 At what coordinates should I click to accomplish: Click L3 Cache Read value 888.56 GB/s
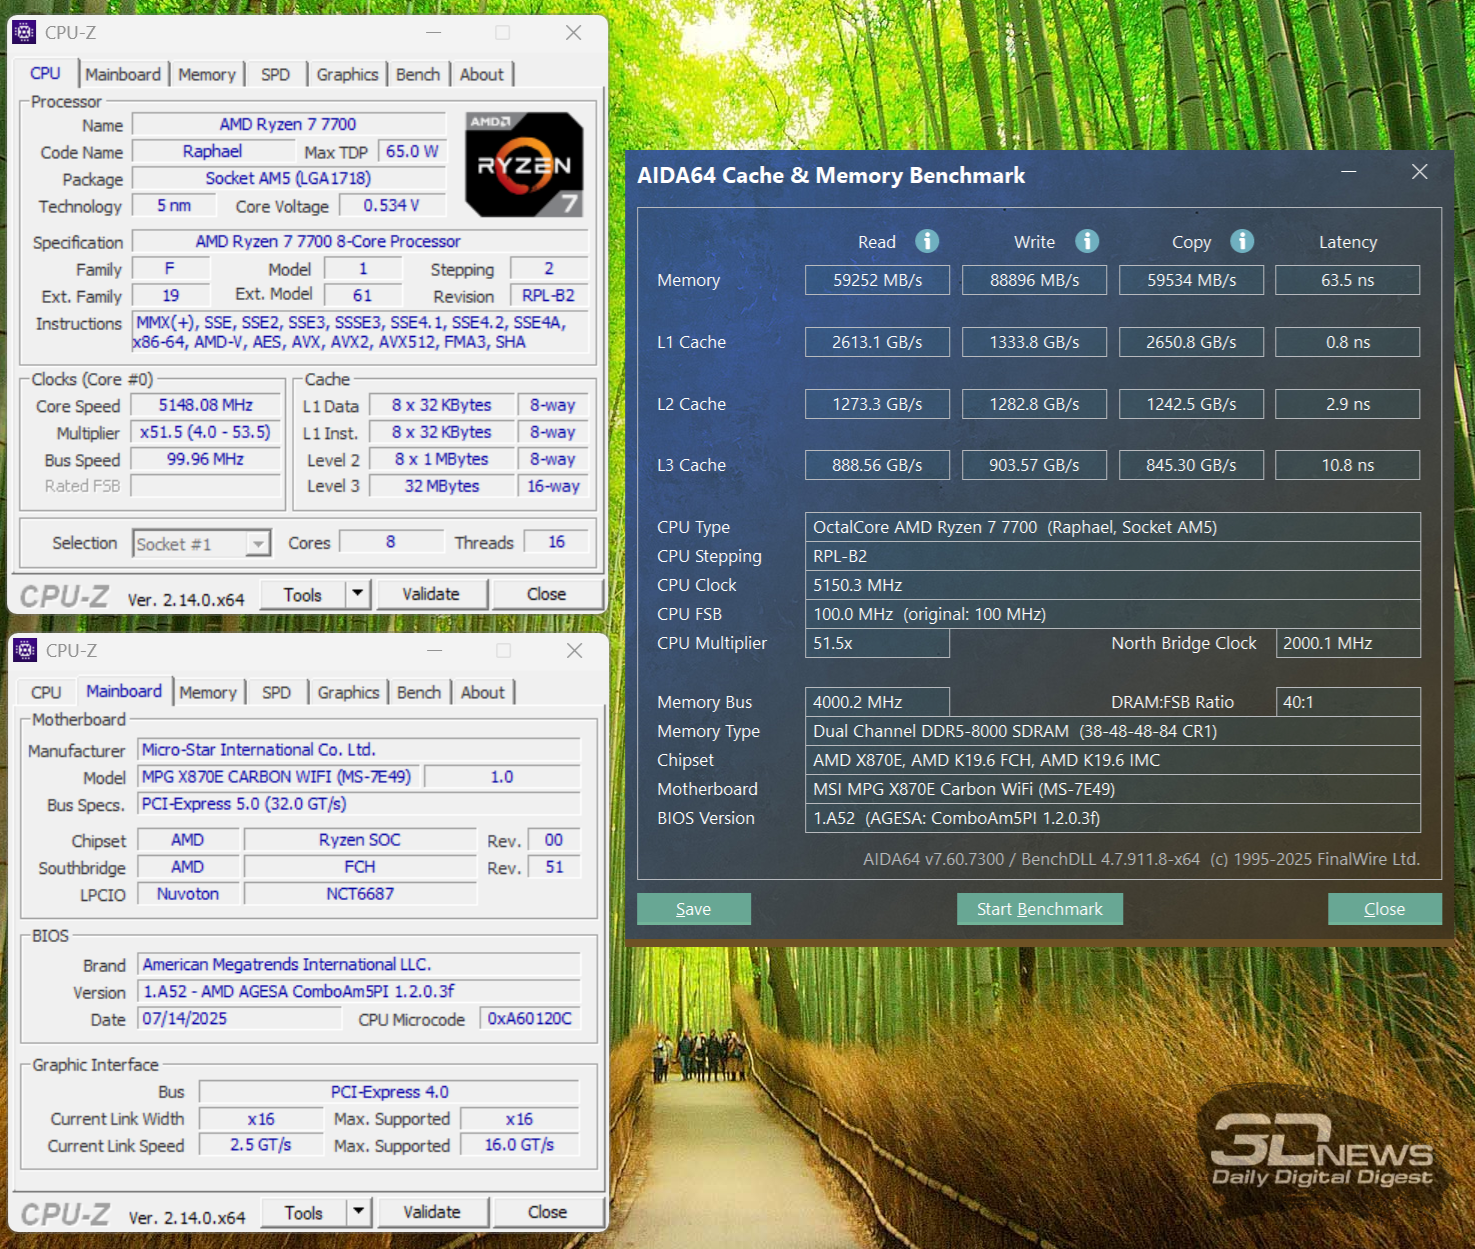878,465
